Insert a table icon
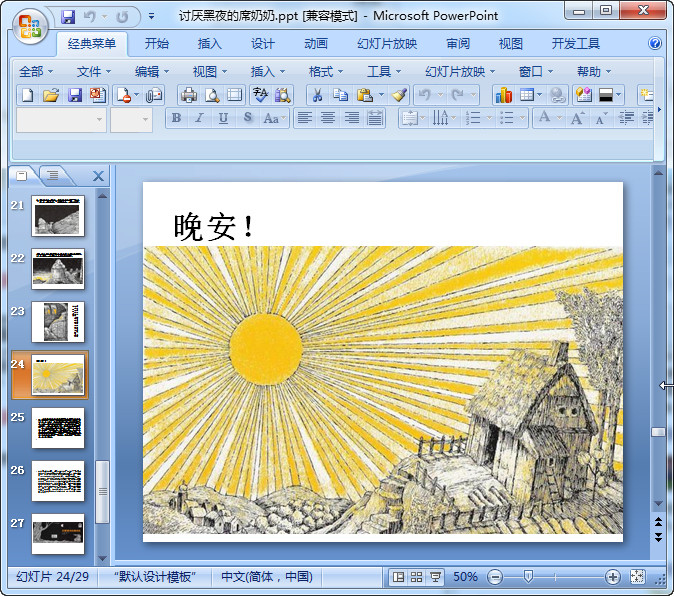Viewport: 674px width, 596px height. (527, 95)
